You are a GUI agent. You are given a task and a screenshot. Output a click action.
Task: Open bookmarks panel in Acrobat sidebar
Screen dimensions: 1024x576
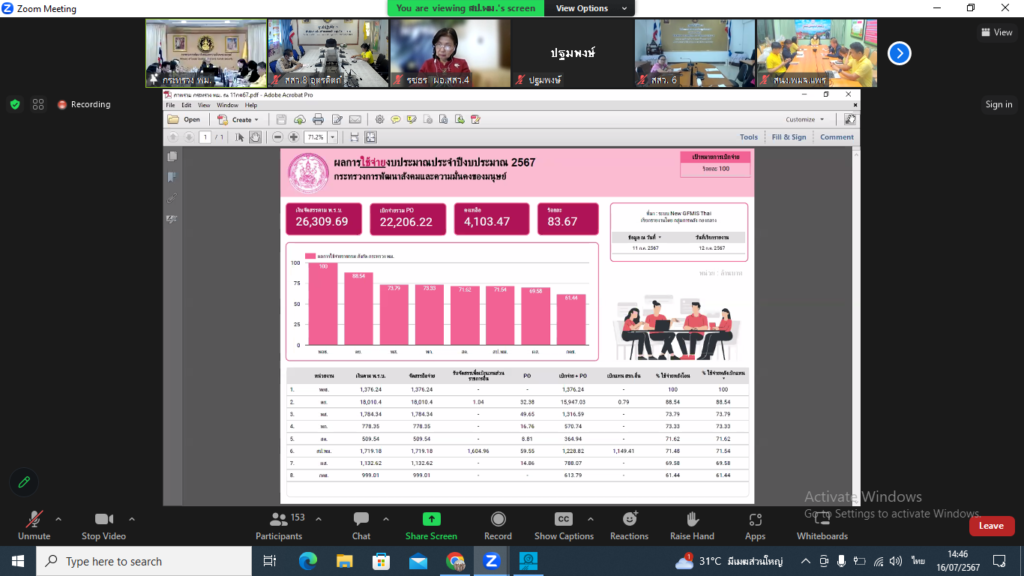coord(172,177)
